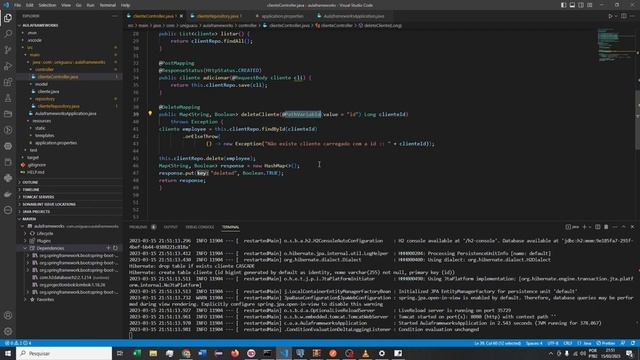
Task: Open the Run and Debug view
Action: [8, 66]
